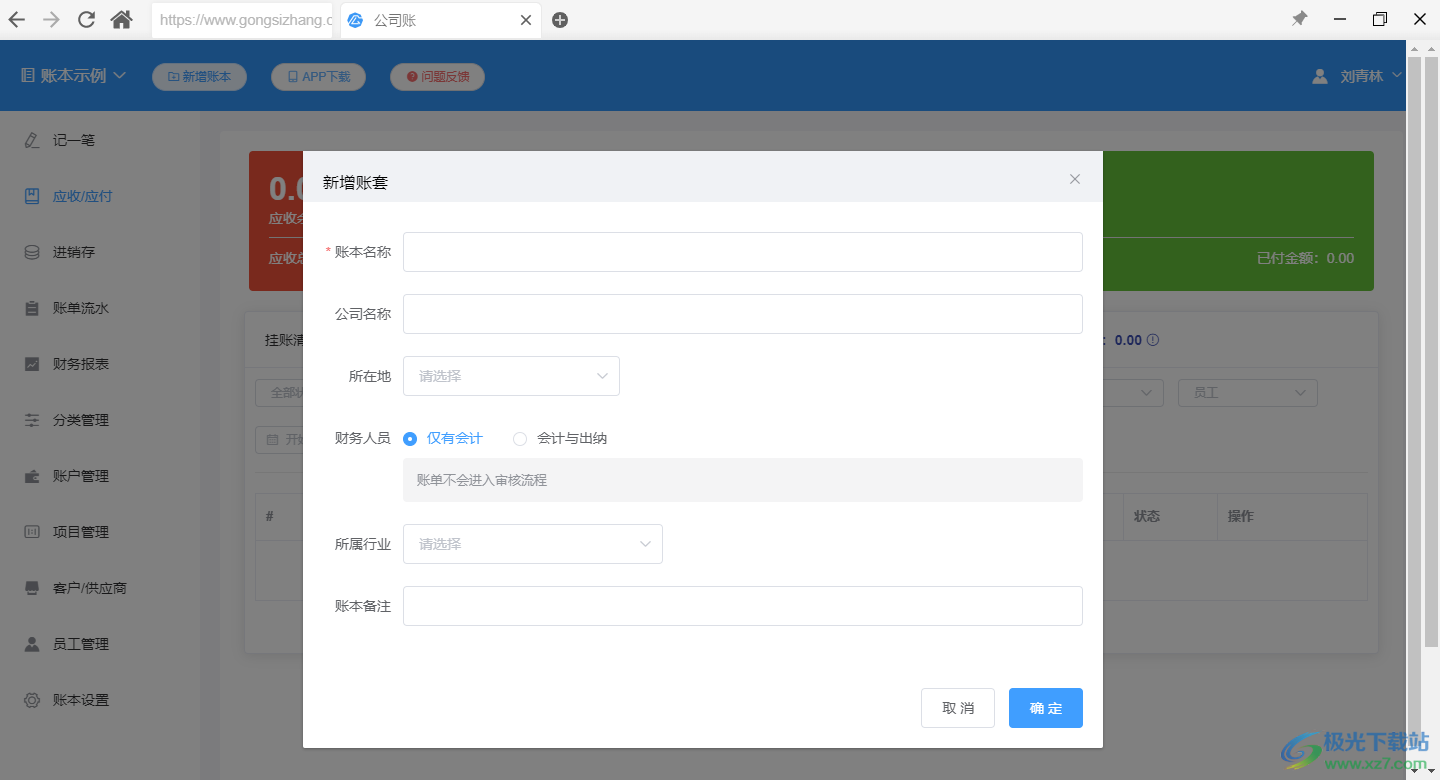
Task: Close the 新增账套 dialog with X
Action: point(1075,179)
